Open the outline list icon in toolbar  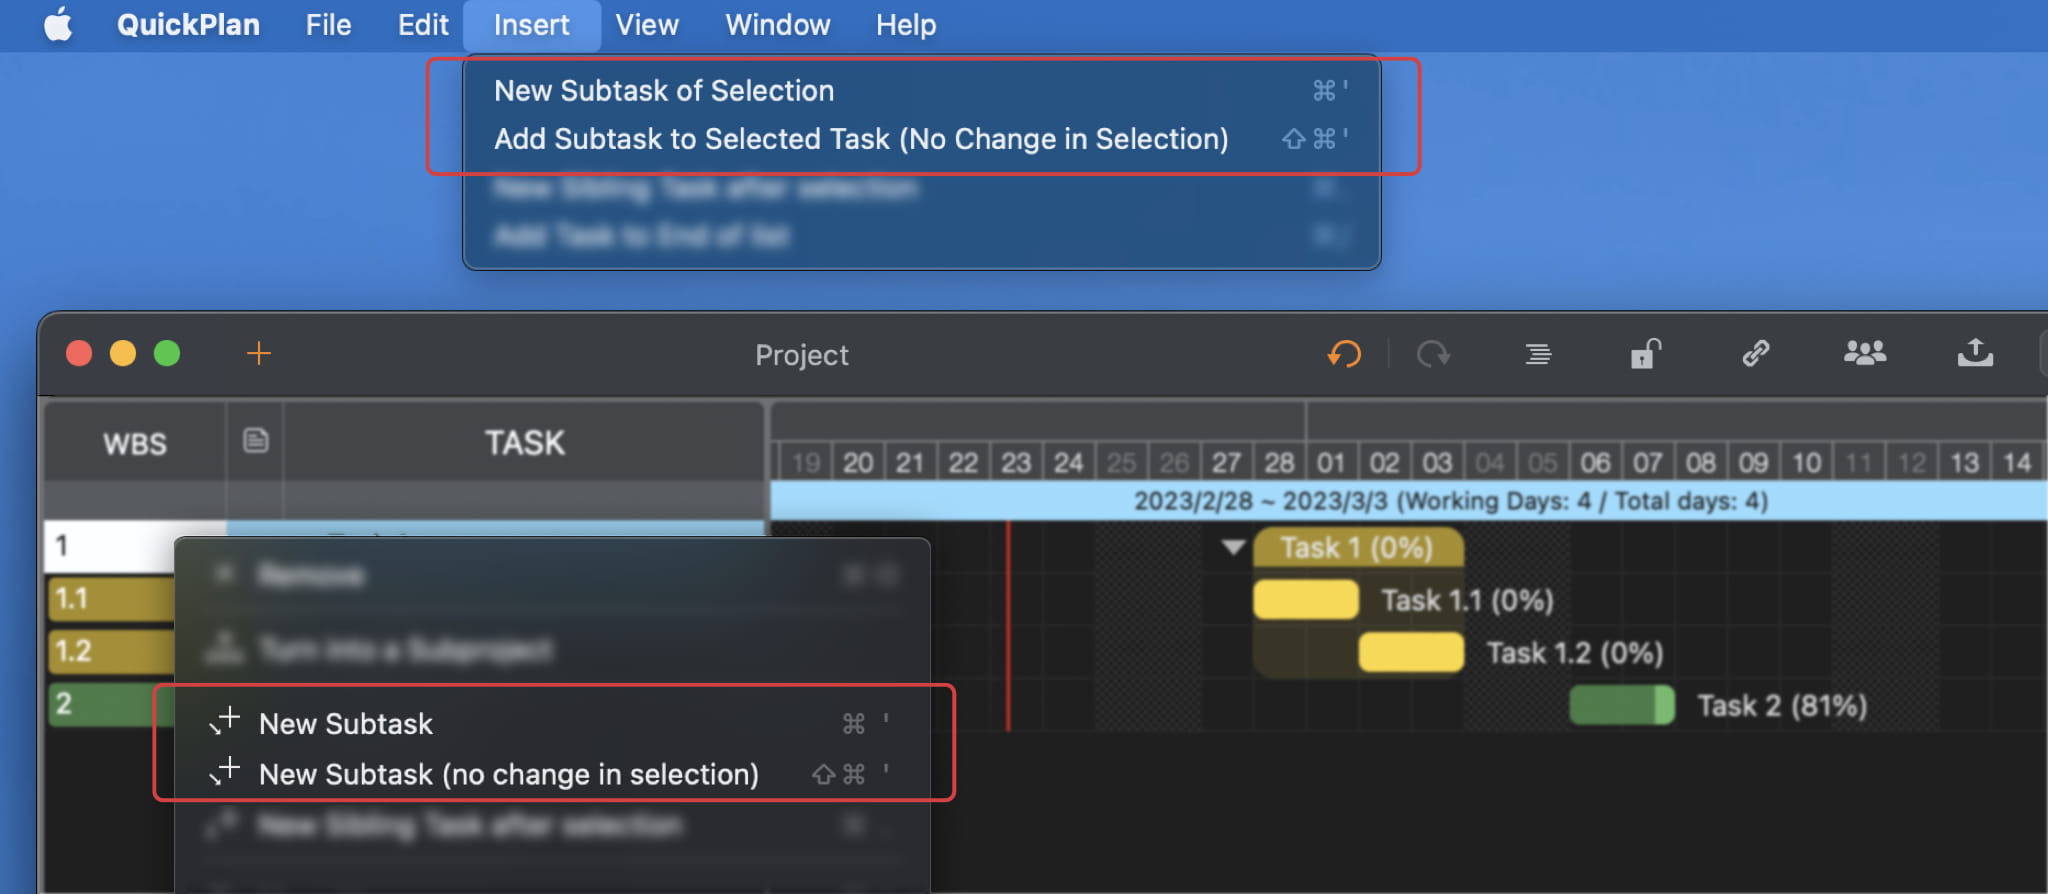pos(1538,354)
